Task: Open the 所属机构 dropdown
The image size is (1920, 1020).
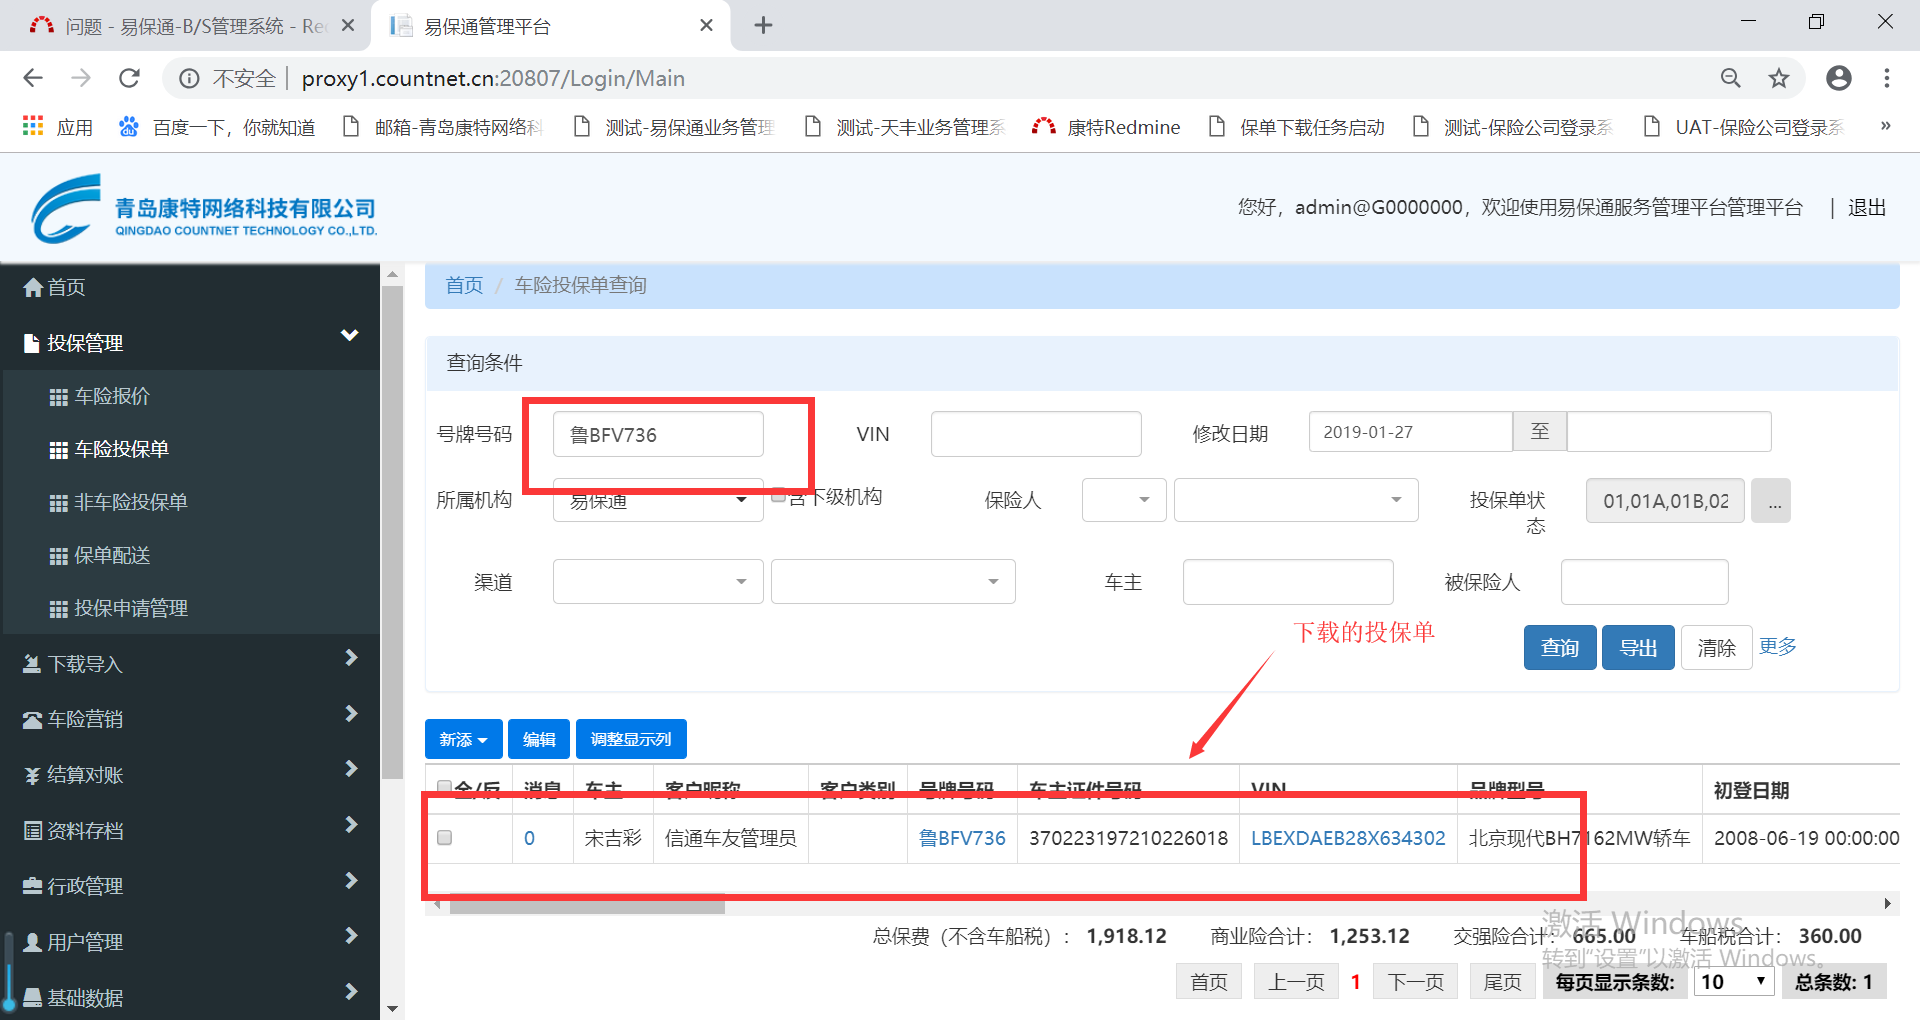Action: pos(657,501)
